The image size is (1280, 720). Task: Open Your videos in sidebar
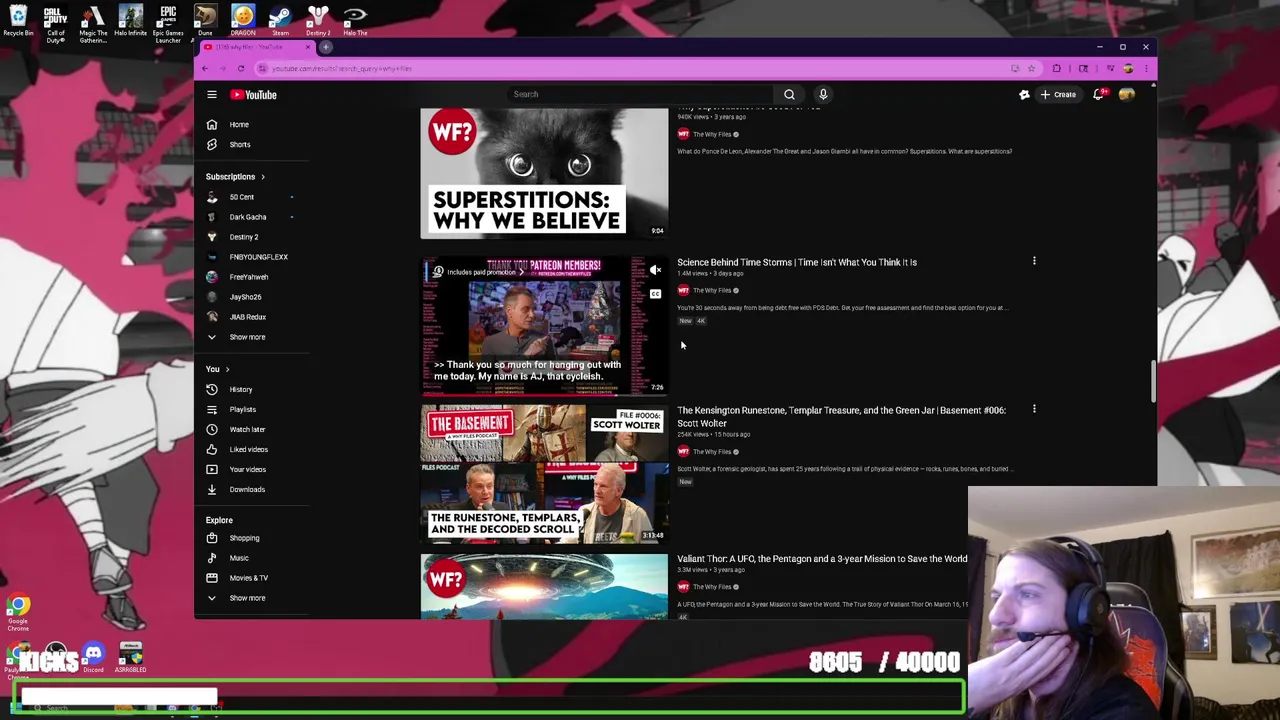coord(250,469)
